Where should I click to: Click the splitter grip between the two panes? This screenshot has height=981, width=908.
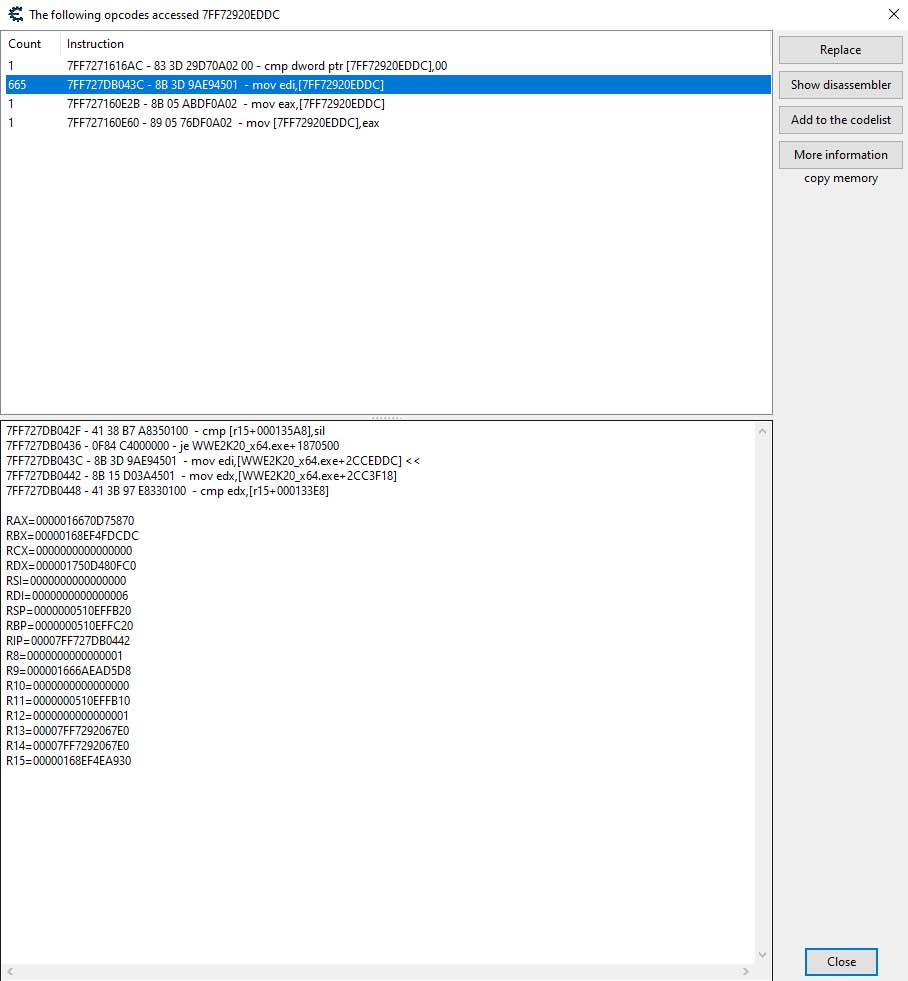(x=387, y=417)
